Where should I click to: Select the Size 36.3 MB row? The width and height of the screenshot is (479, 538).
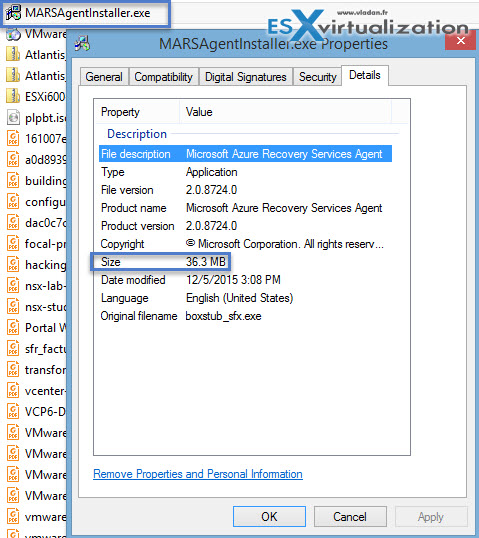pos(245,262)
